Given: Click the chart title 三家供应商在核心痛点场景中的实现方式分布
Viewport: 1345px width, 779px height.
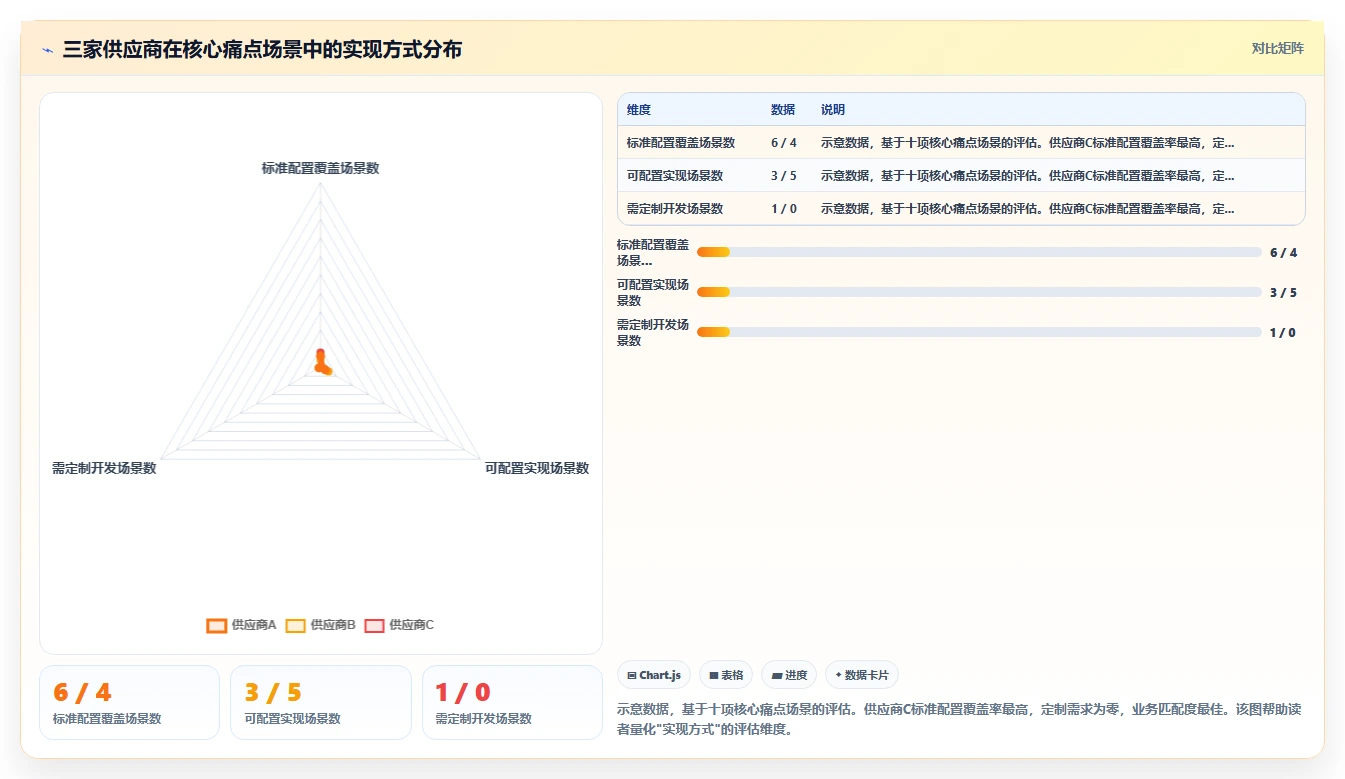Looking at the screenshot, I should pyautogui.click(x=262, y=49).
